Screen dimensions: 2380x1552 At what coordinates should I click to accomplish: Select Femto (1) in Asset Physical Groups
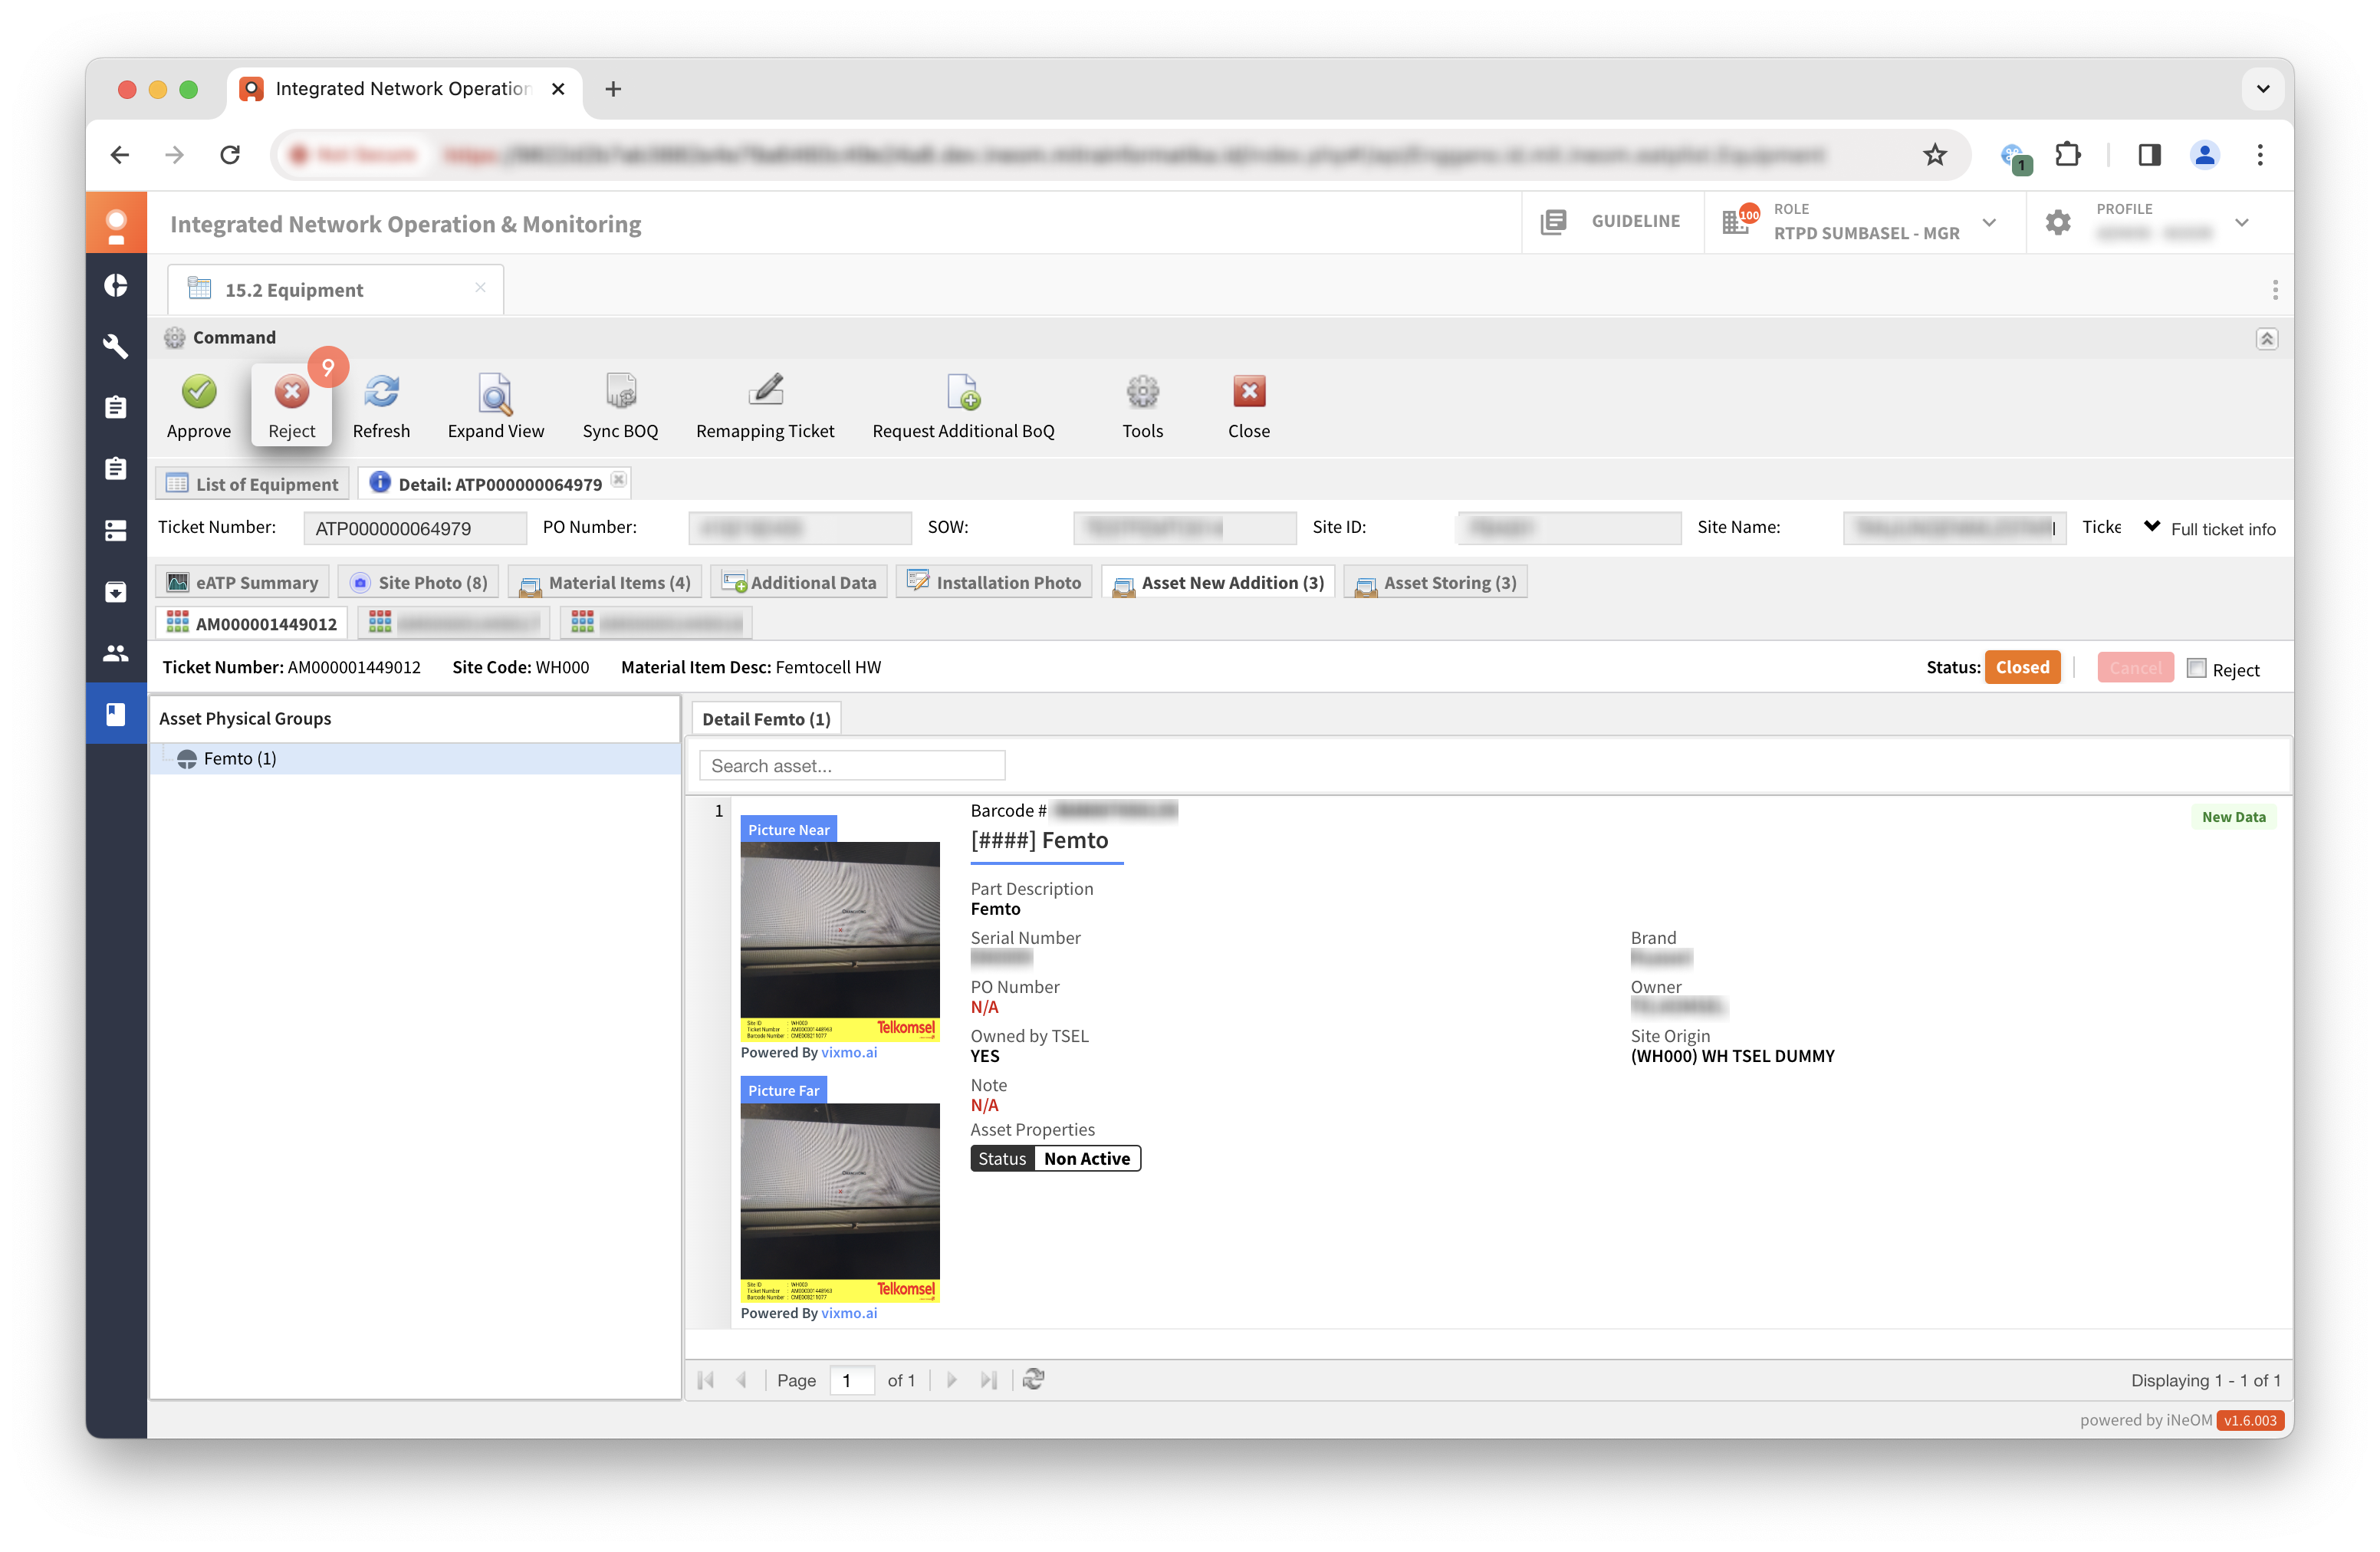(x=415, y=759)
